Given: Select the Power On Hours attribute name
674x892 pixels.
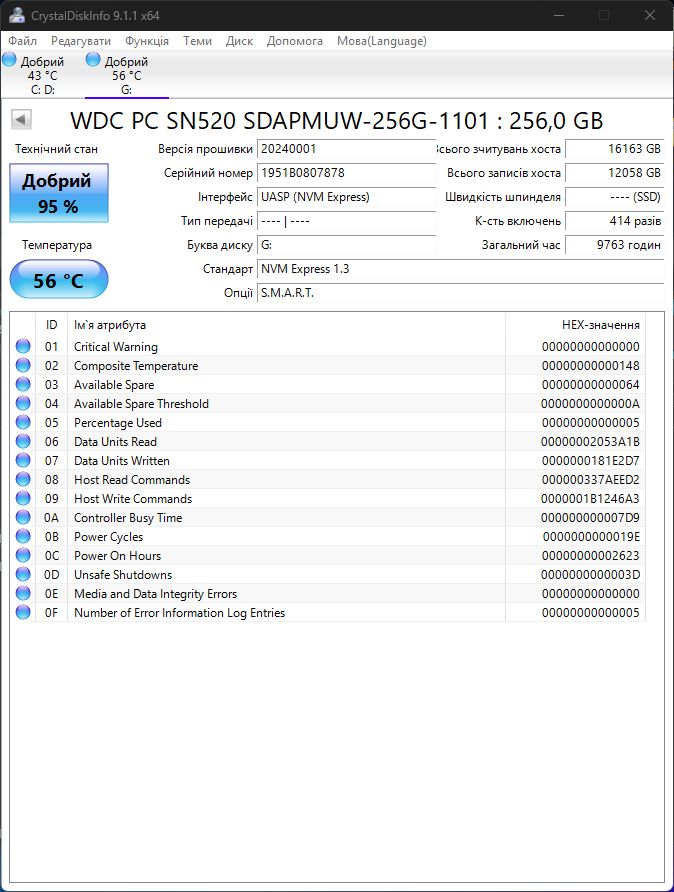Looking at the screenshot, I should tap(117, 556).
